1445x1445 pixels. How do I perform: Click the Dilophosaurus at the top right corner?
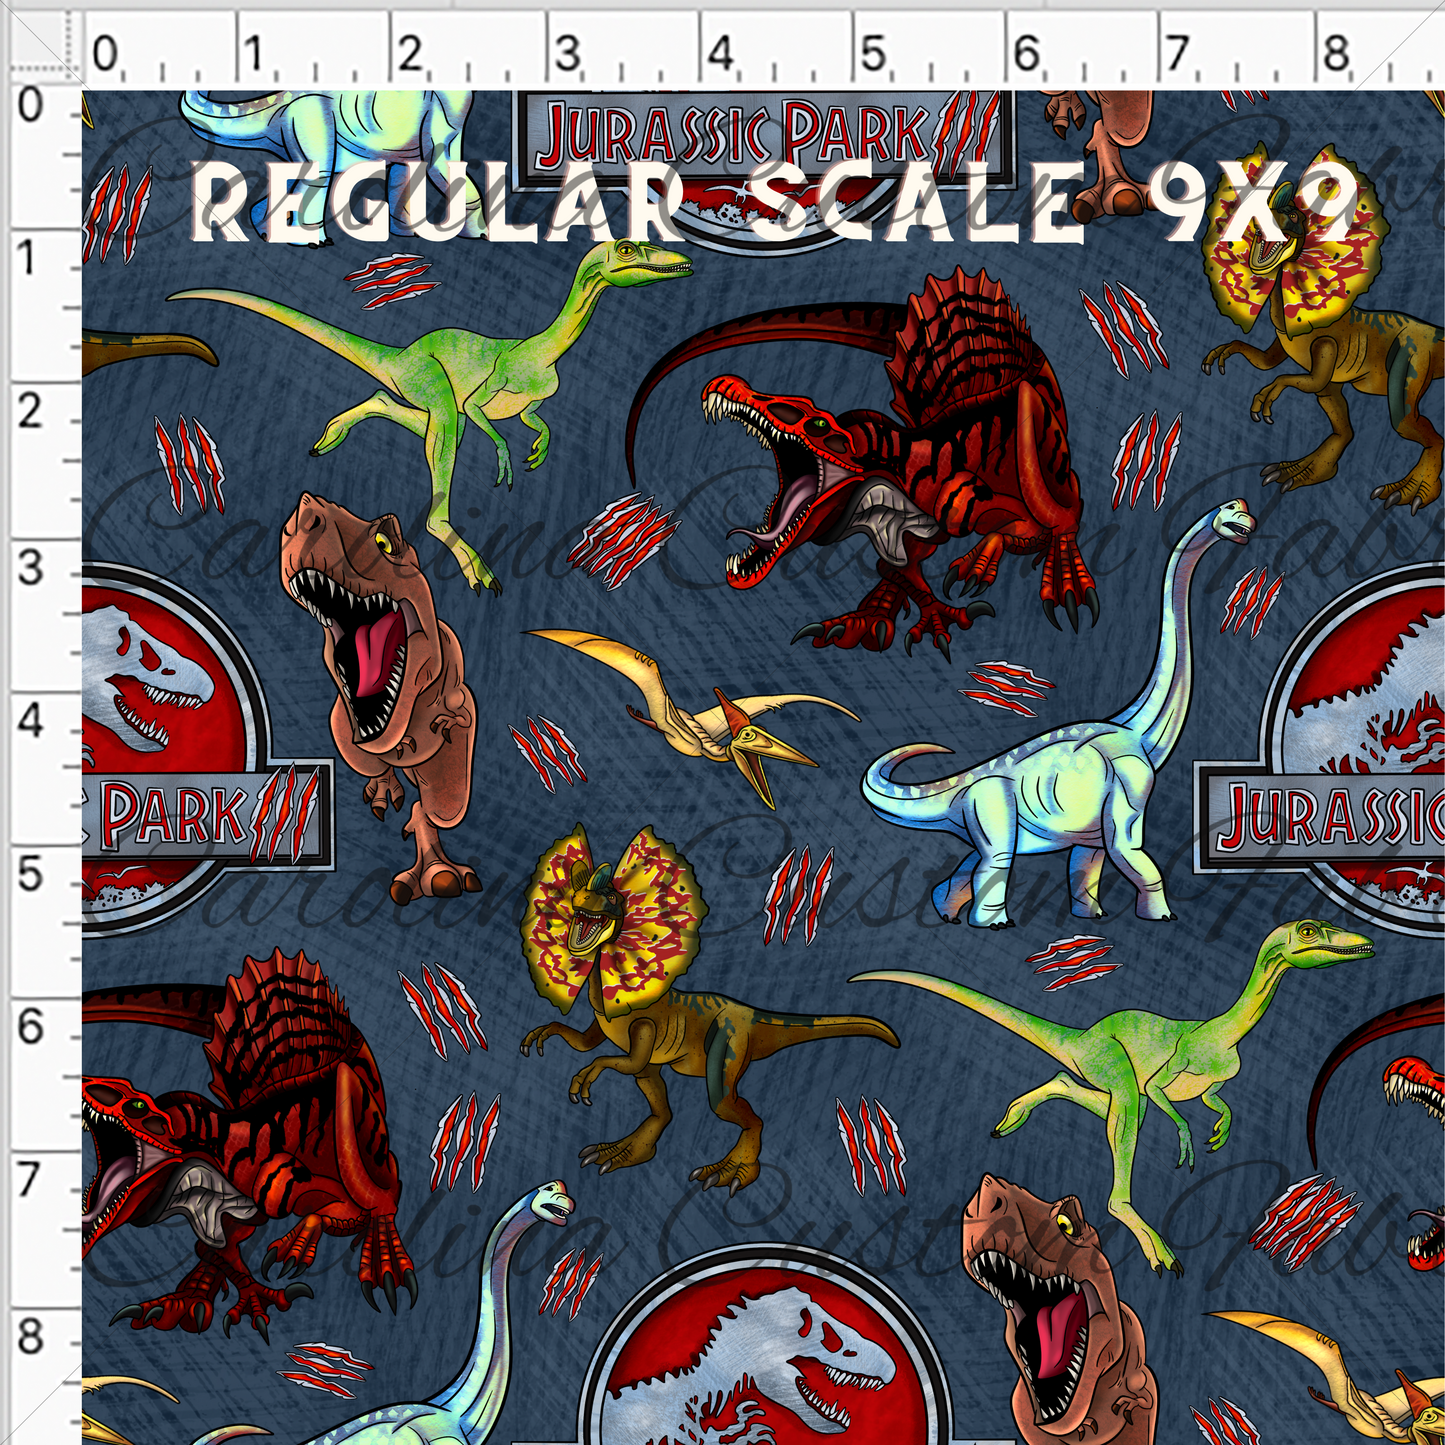[1320, 320]
